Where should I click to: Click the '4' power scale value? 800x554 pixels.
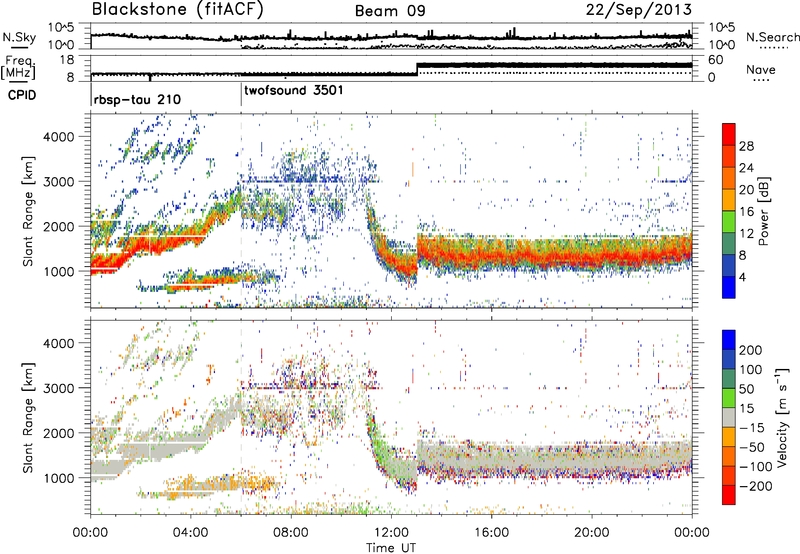(742, 278)
